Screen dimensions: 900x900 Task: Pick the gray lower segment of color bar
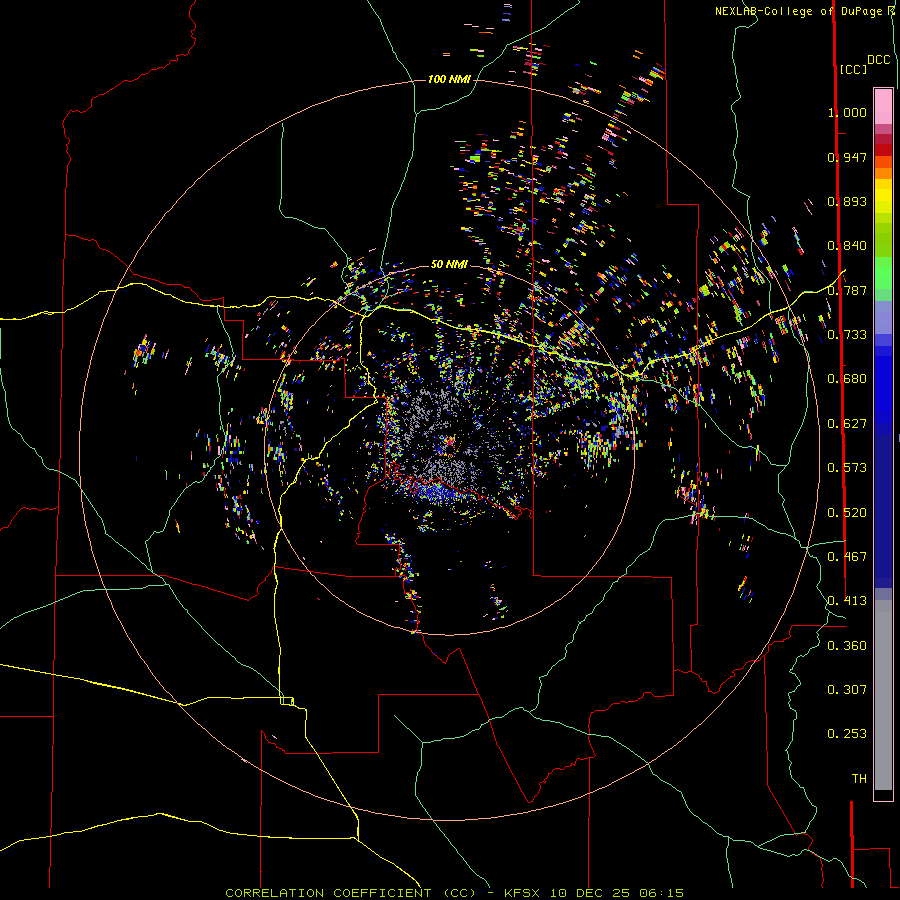click(883, 695)
